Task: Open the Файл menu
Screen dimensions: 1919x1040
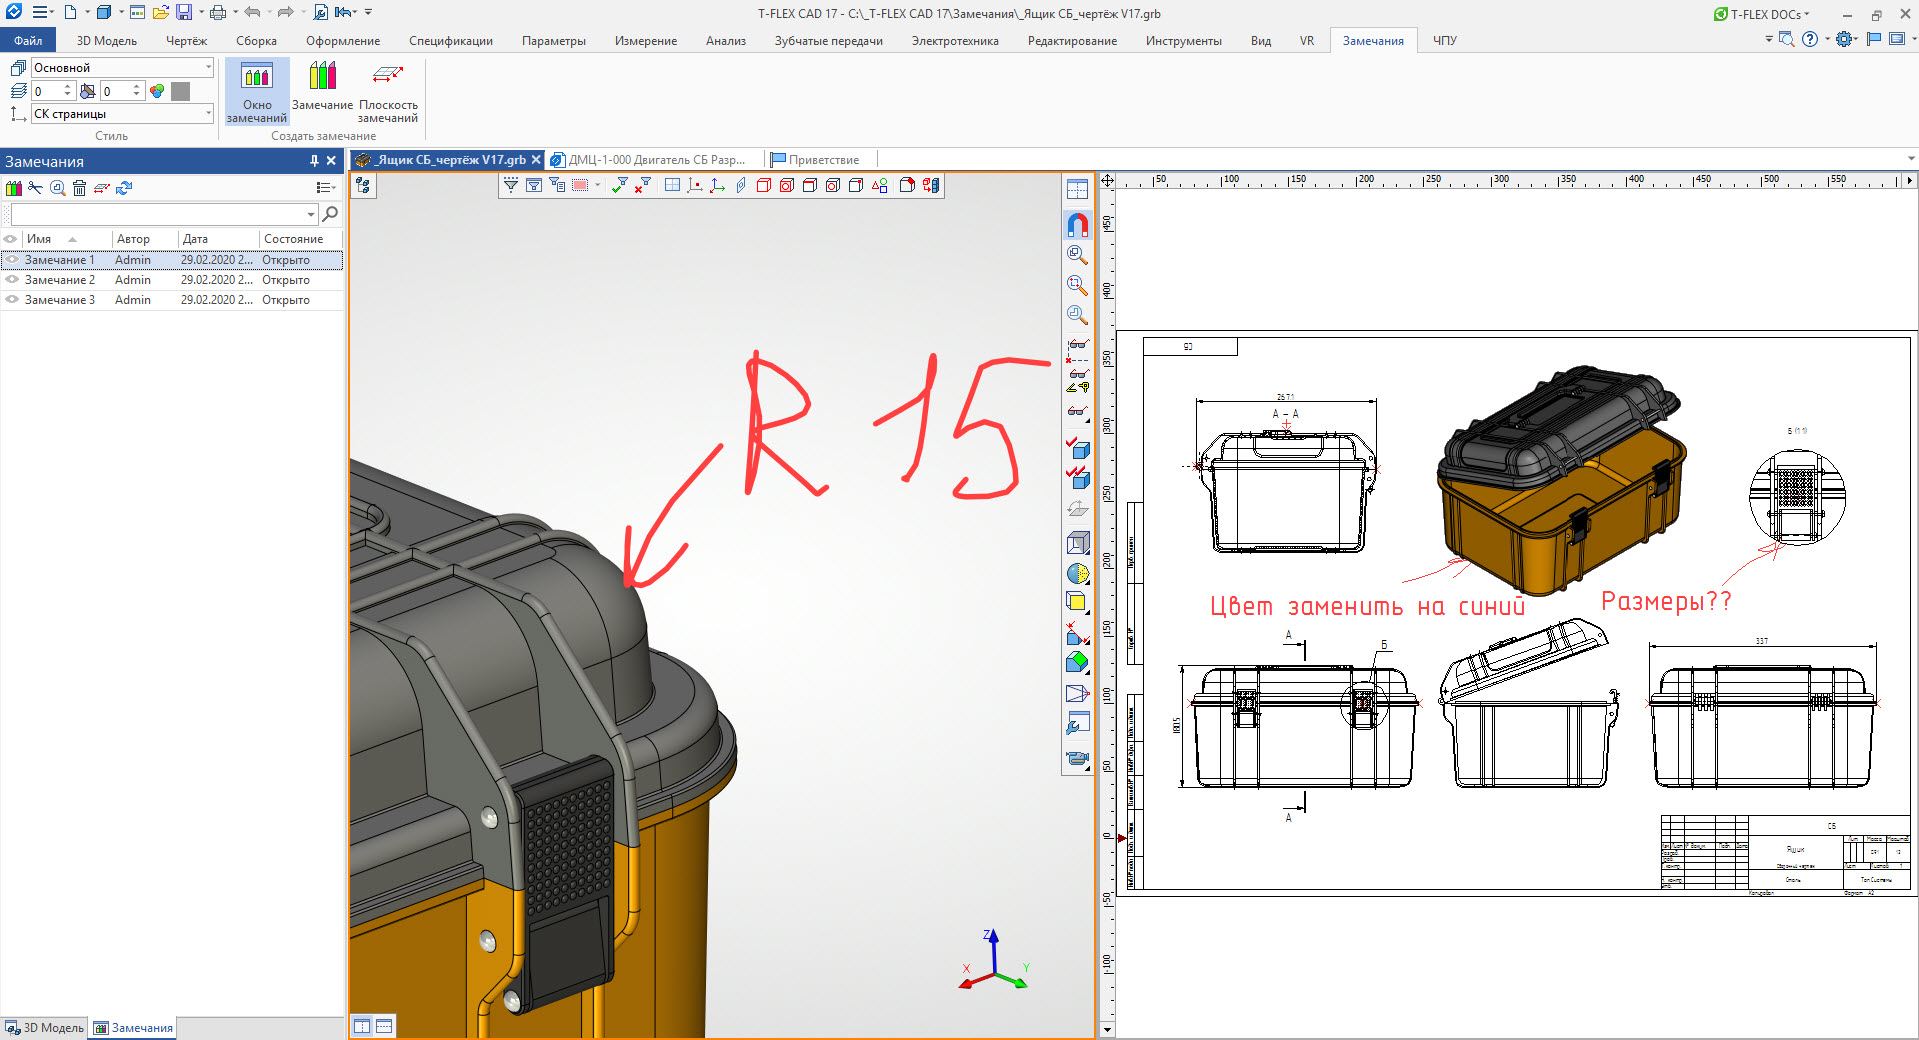Action: [x=28, y=41]
